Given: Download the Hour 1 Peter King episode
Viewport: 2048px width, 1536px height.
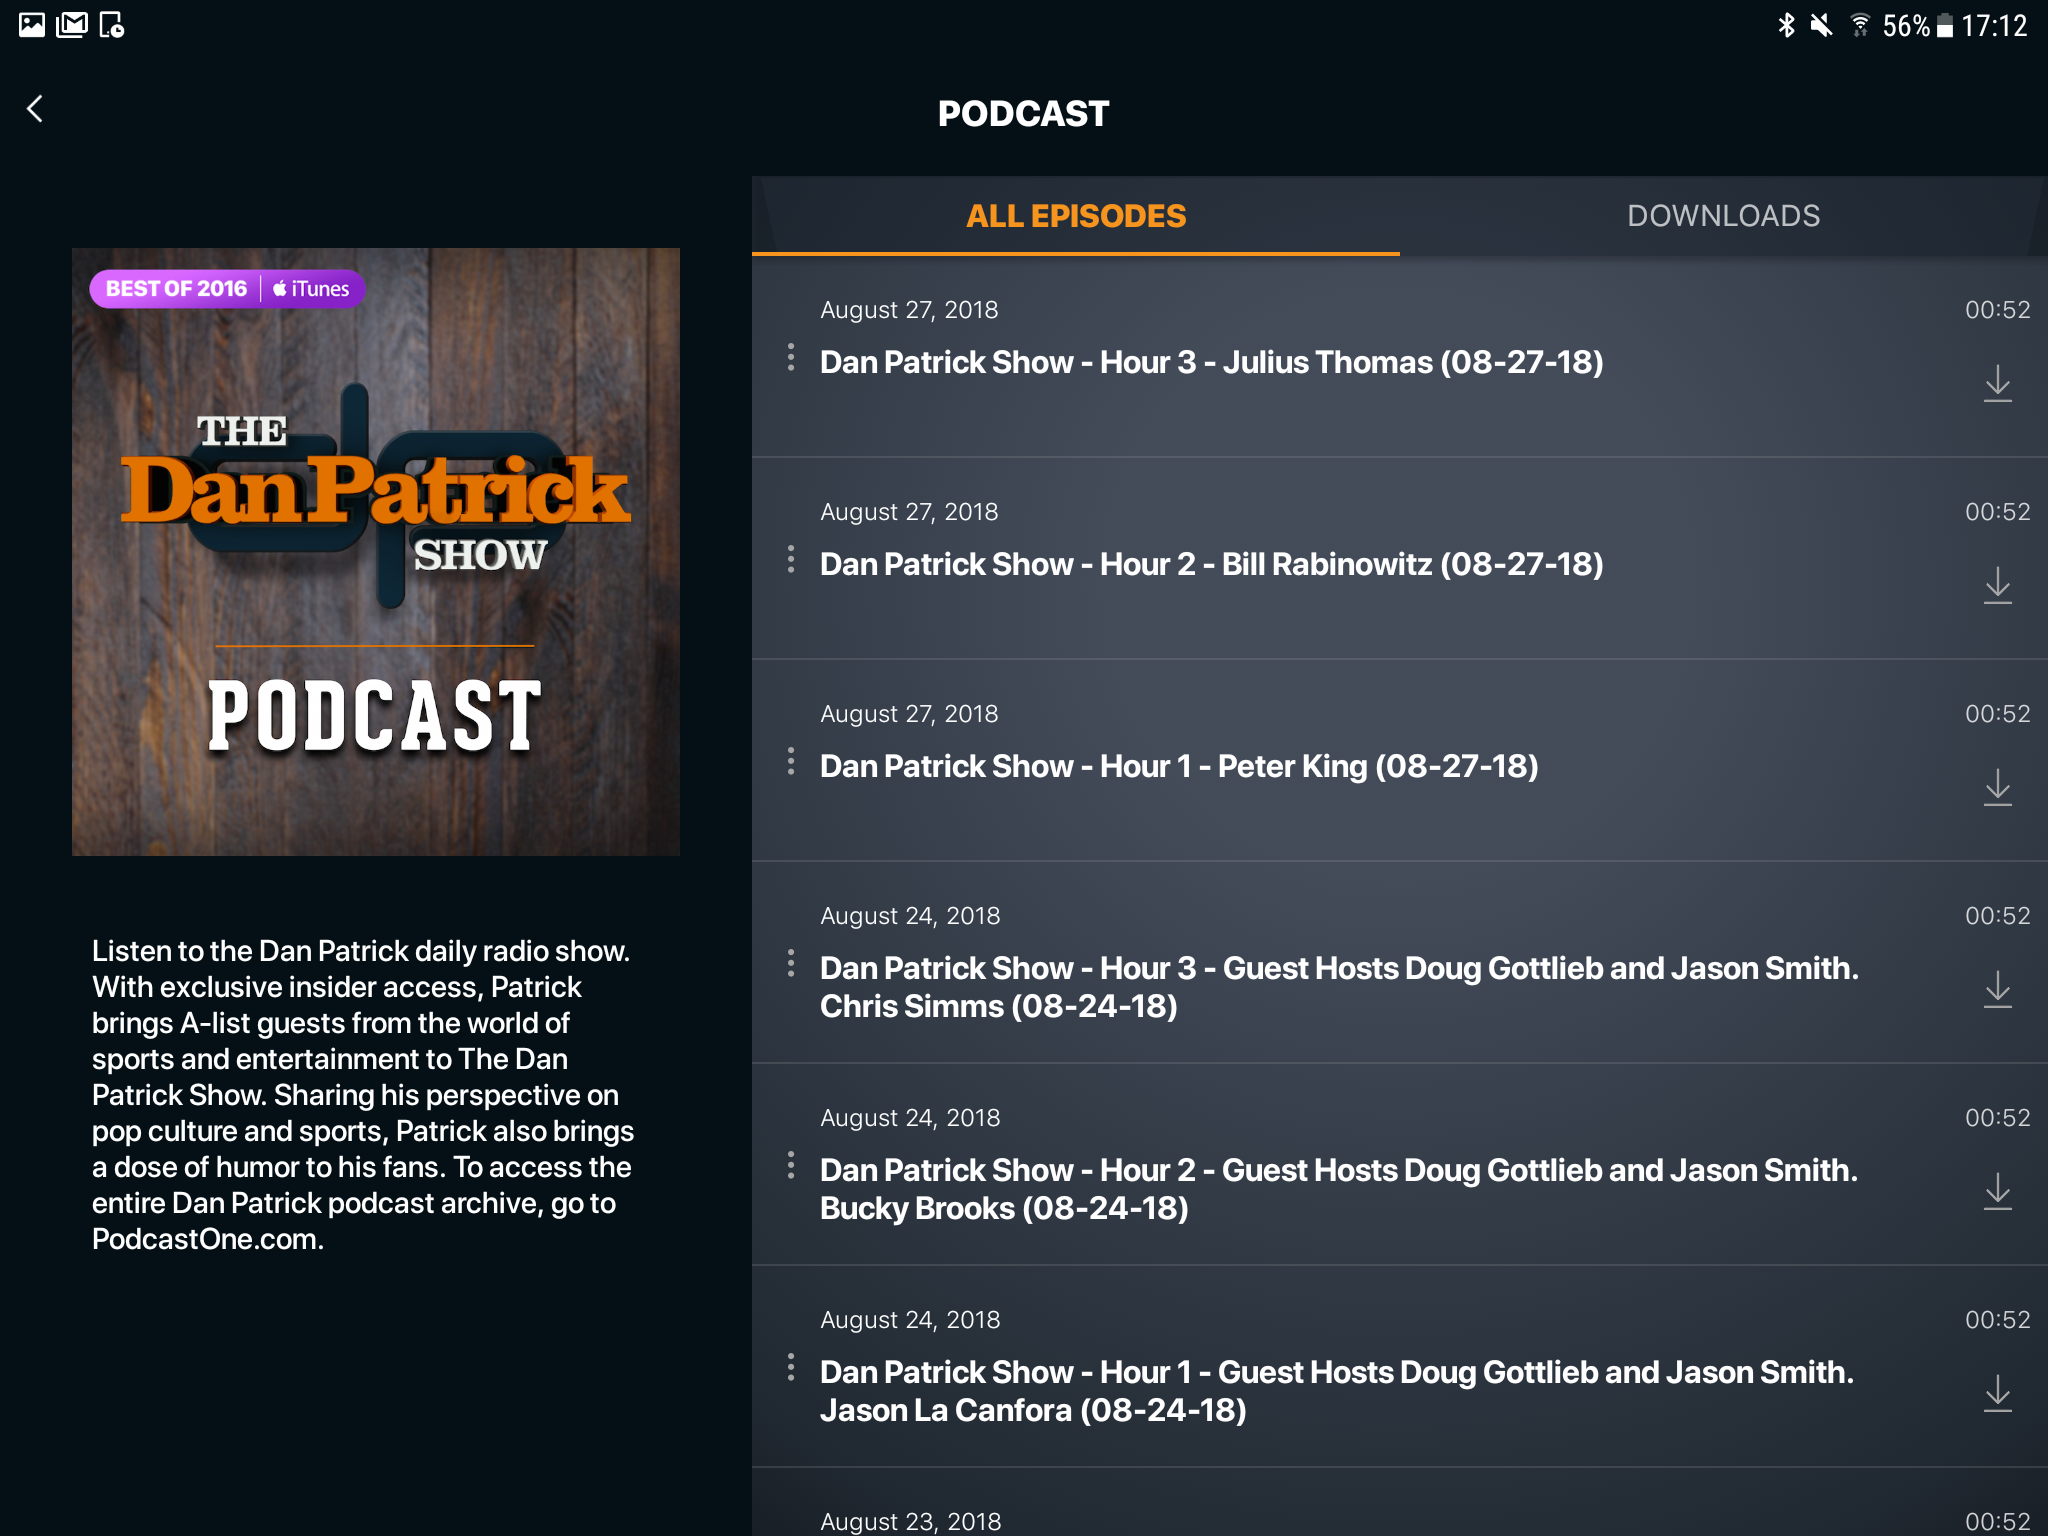Looking at the screenshot, I should coord(1997,787).
